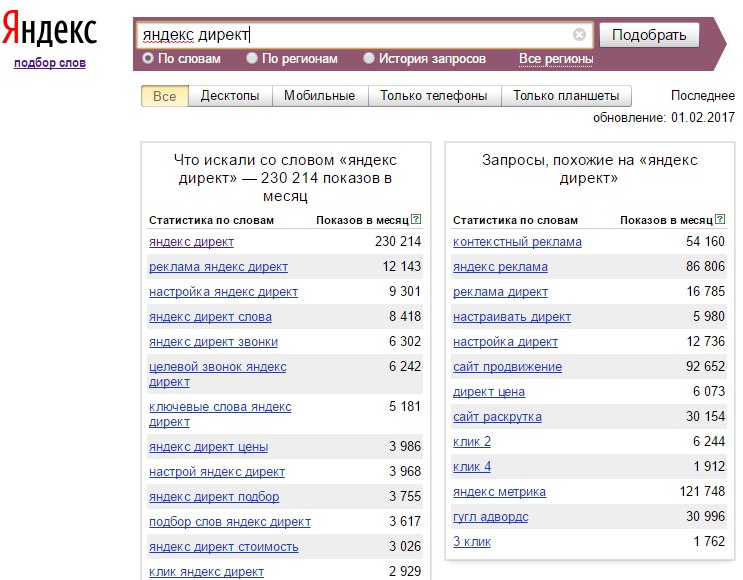This screenshot has width=743, height=580.
Task: Open the 'целевой звонок яндекс директ' link
Action: point(217,374)
